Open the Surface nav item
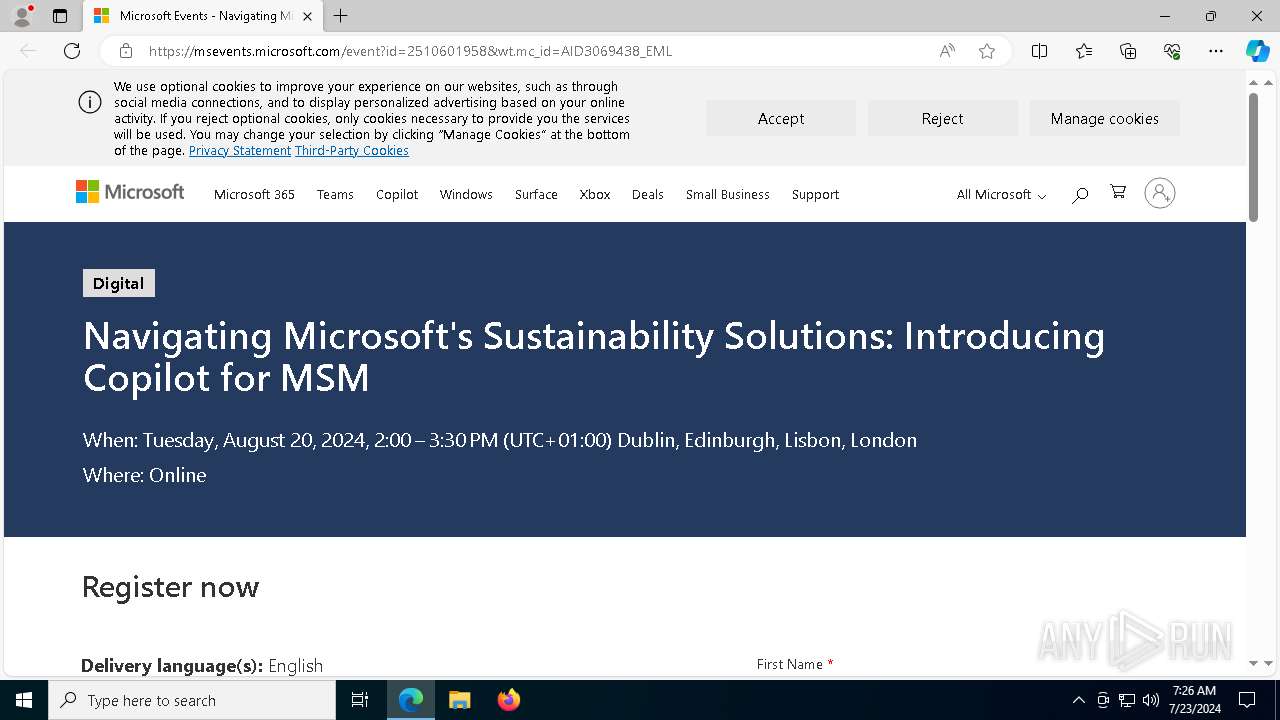 [536, 194]
